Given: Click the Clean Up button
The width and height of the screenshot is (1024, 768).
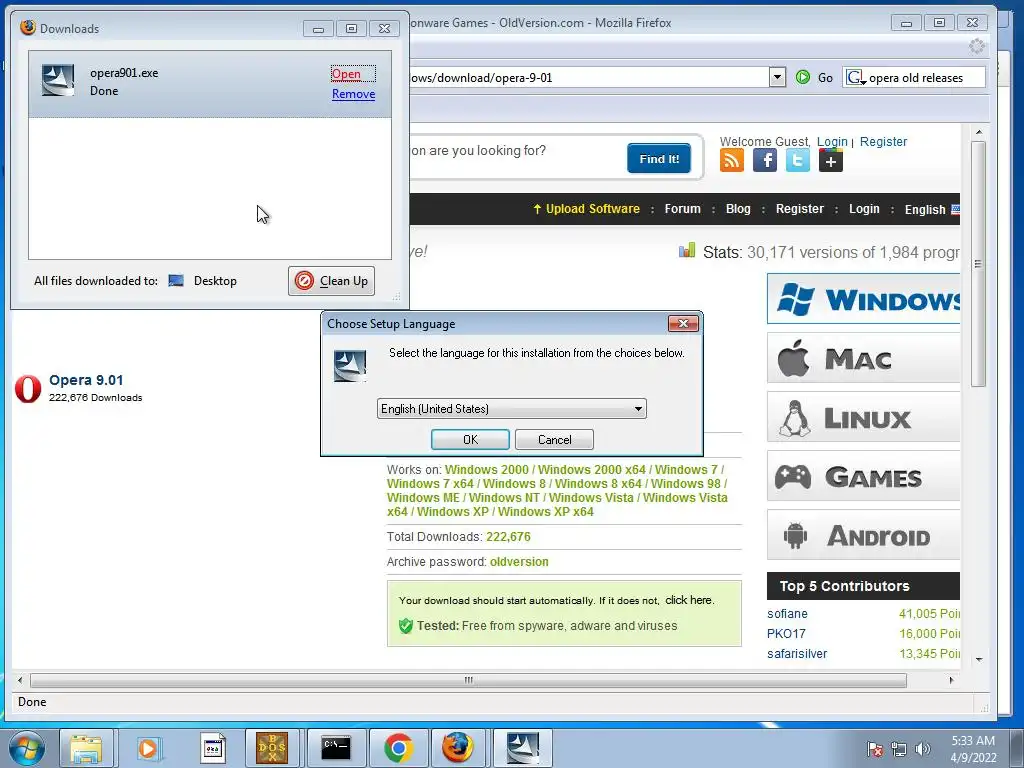Looking at the screenshot, I should [331, 281].
